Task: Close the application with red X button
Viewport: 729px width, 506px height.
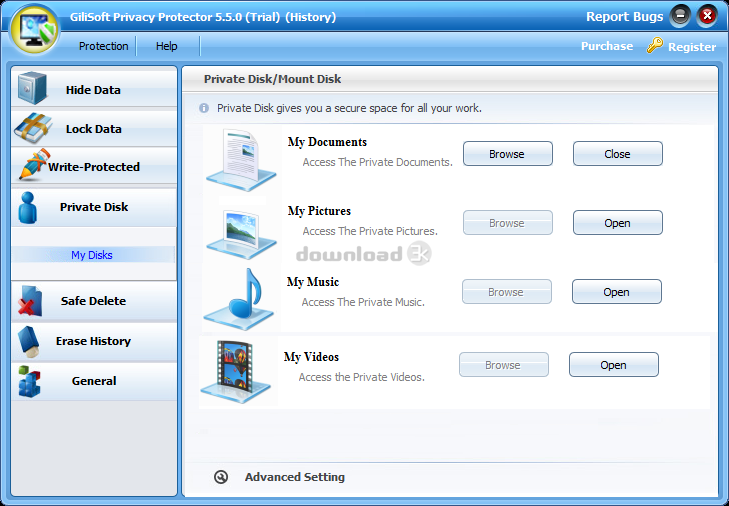Action: pos(707,16)
